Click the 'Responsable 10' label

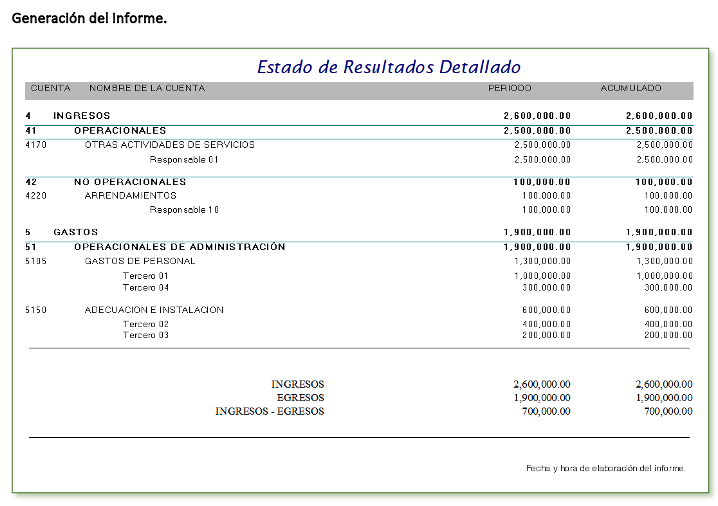(184, 210)
